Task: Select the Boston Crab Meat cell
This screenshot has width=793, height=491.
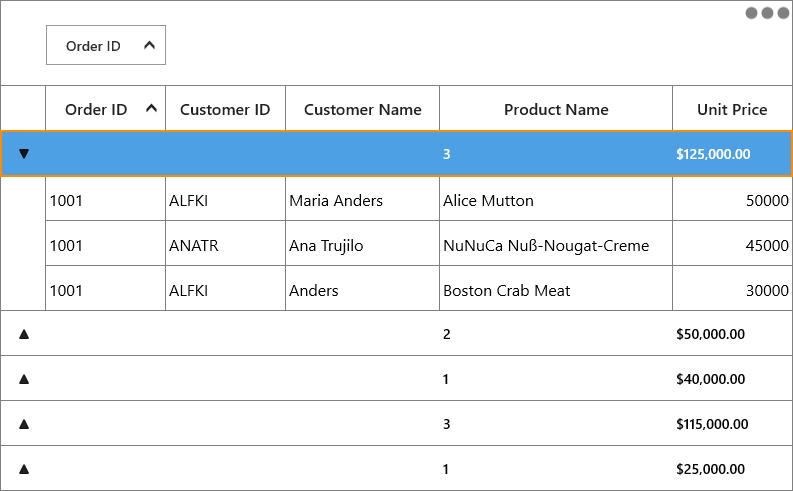Action: click(556, 288)
